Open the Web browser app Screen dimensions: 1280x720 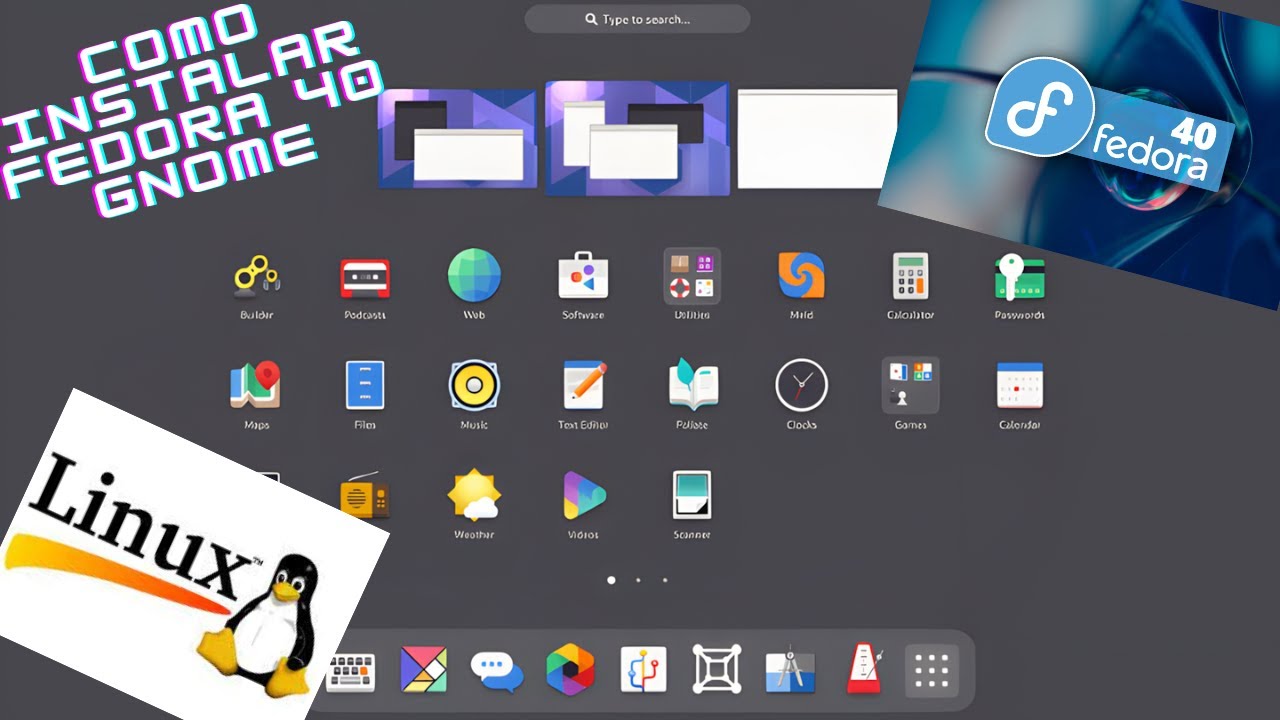(474, 276)
